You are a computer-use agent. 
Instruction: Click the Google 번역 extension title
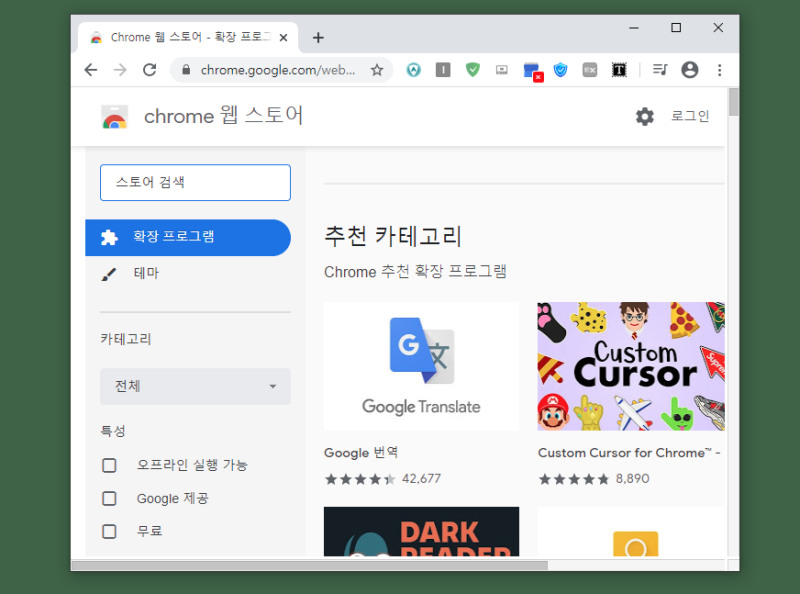tap(361, 453)
